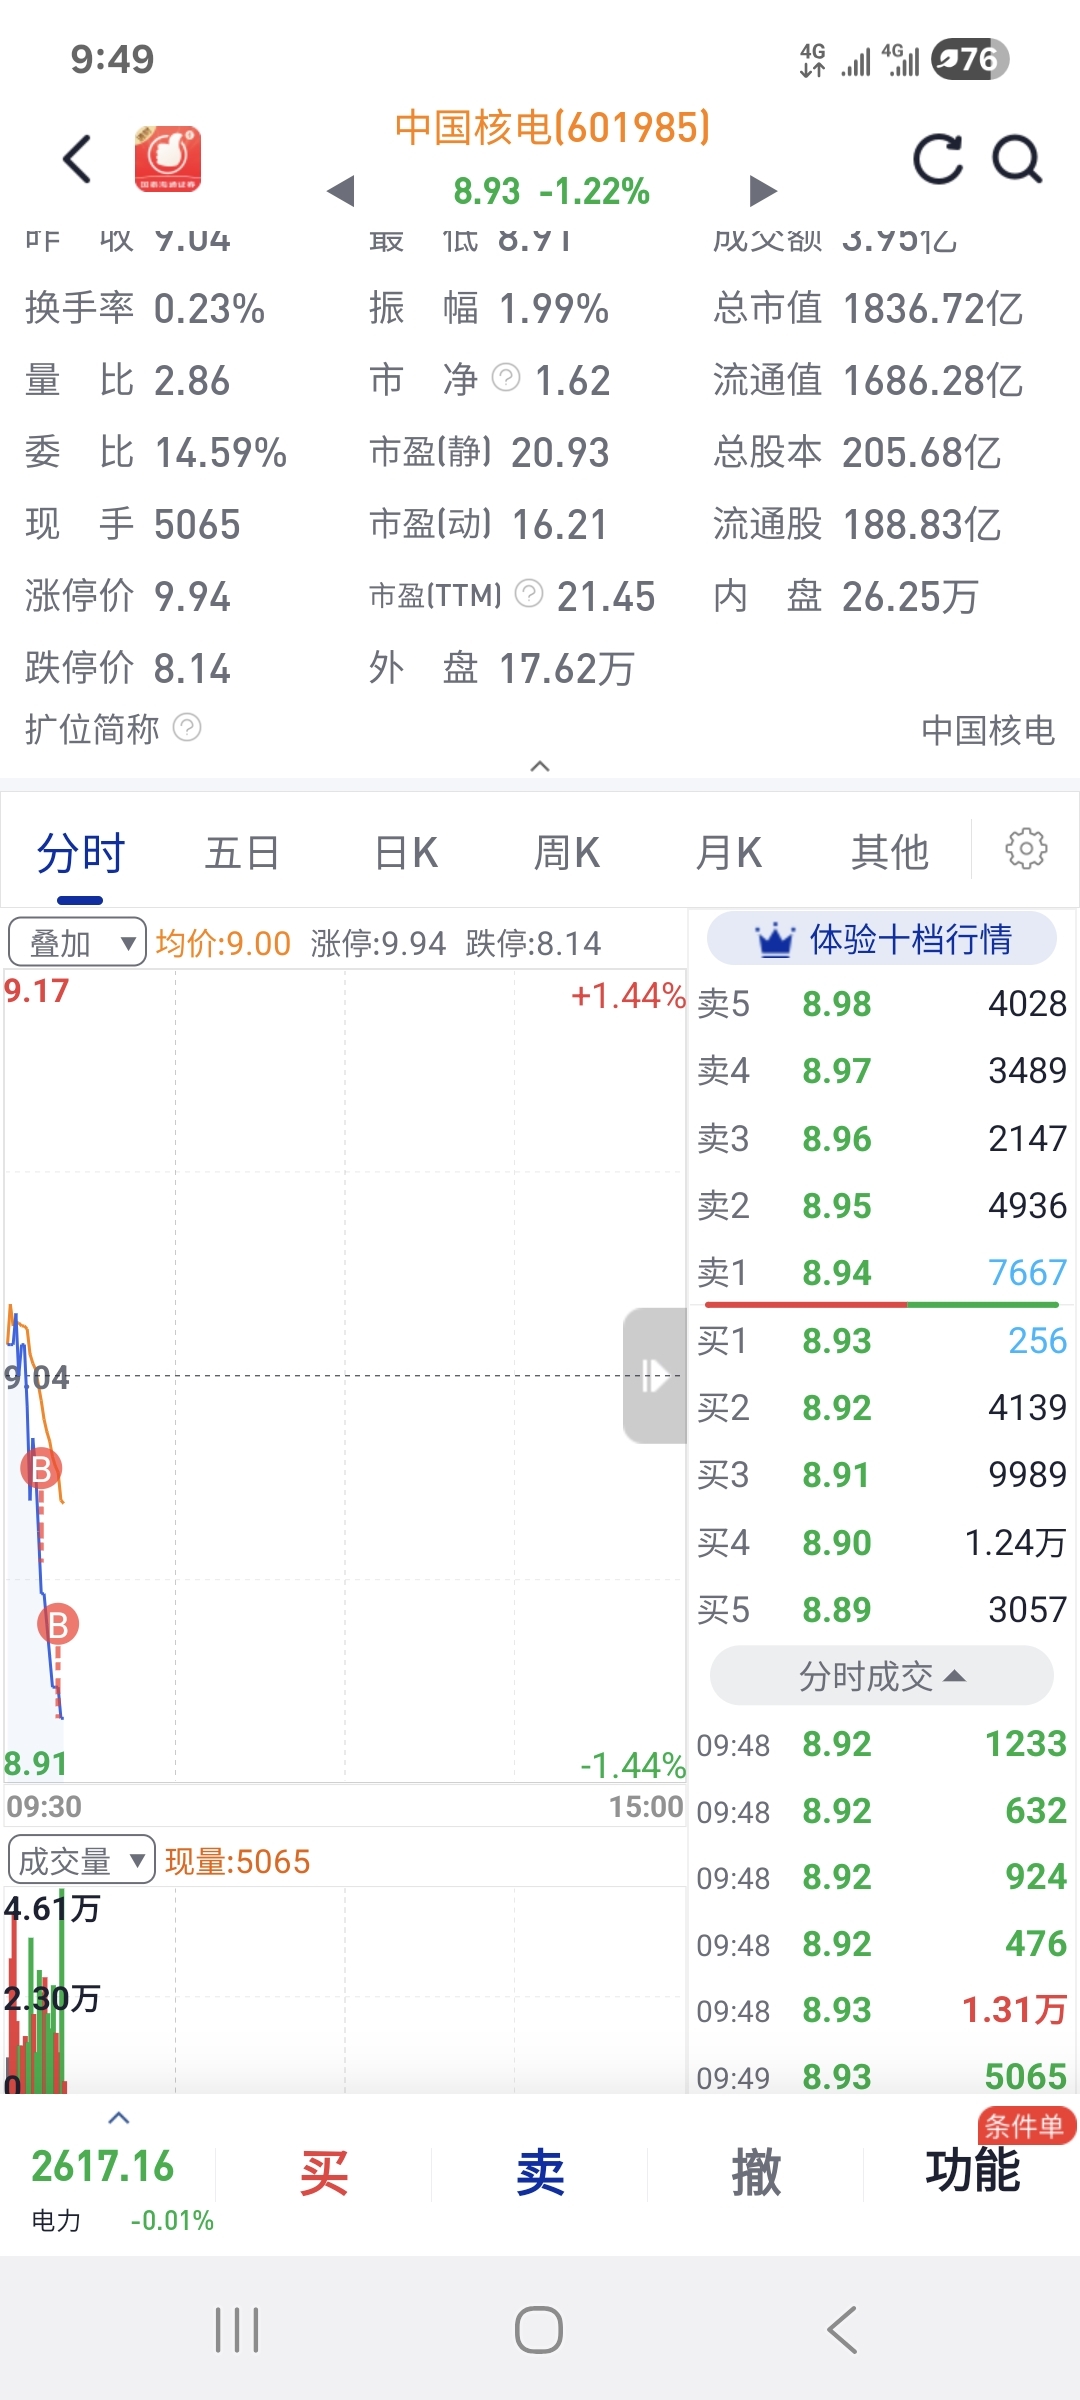This screenshot has width=1080, height=2400.
Task: Select the 分时 chart tab
Action: (80, 854)
